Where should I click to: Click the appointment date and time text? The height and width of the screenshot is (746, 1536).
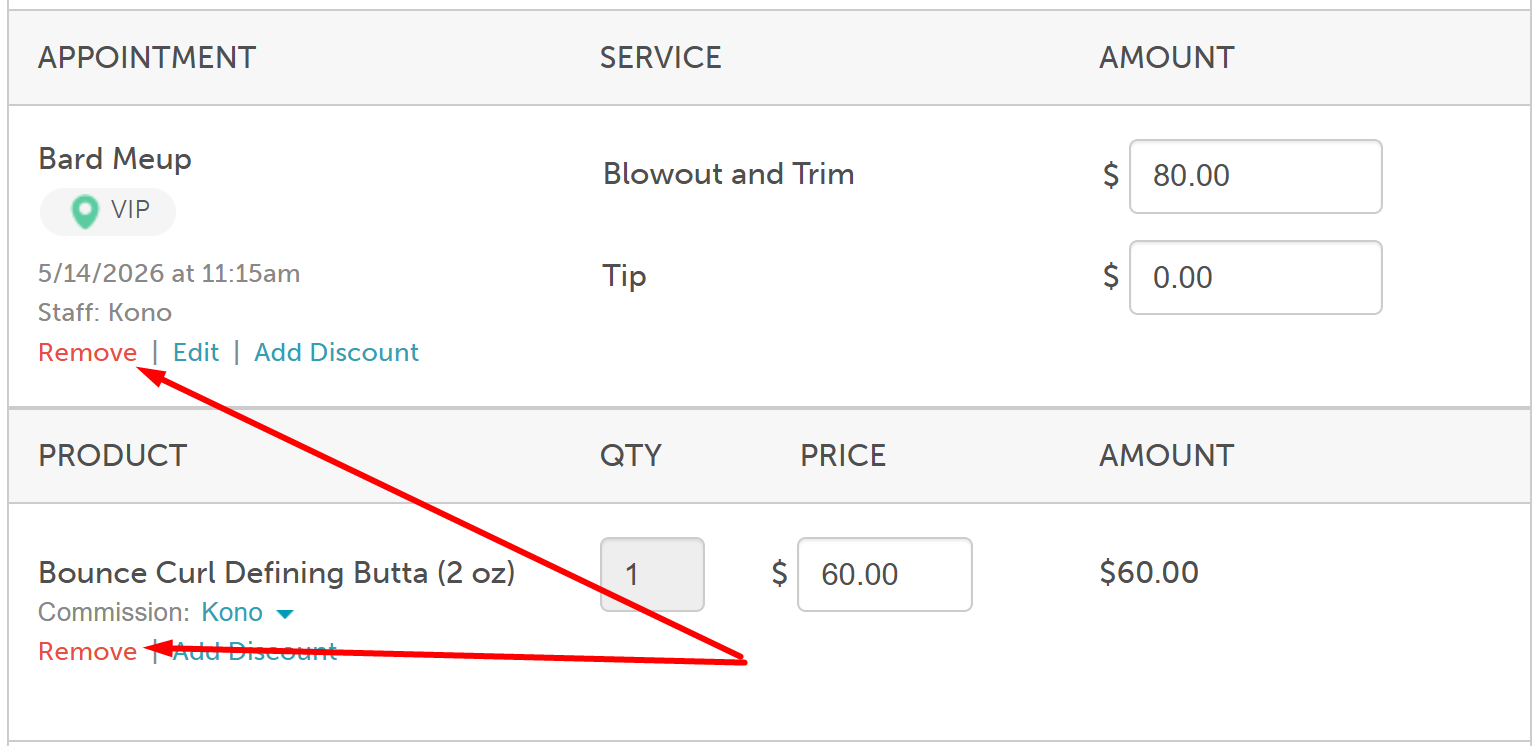169,274
